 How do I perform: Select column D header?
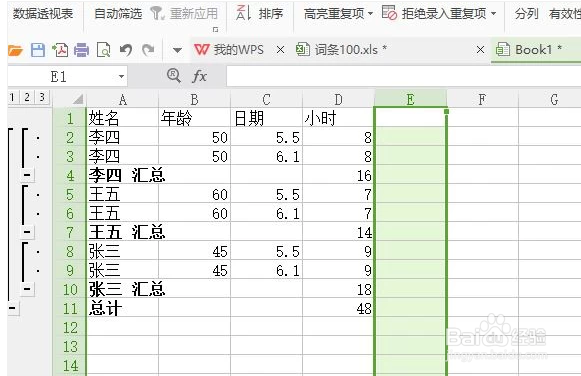pos(338,99)
